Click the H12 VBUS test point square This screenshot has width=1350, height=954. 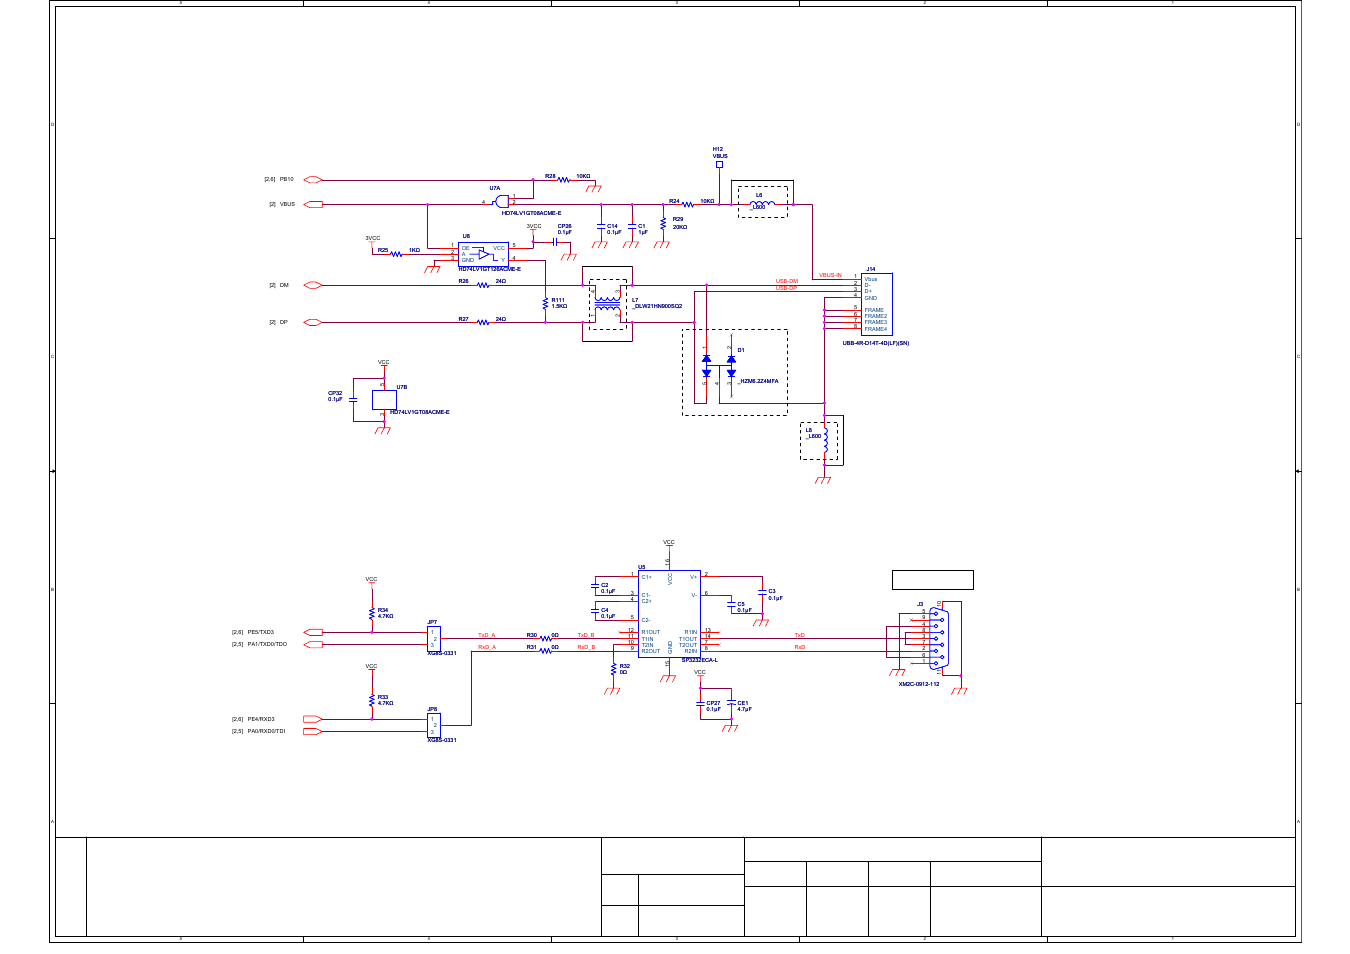click(719, 165)
